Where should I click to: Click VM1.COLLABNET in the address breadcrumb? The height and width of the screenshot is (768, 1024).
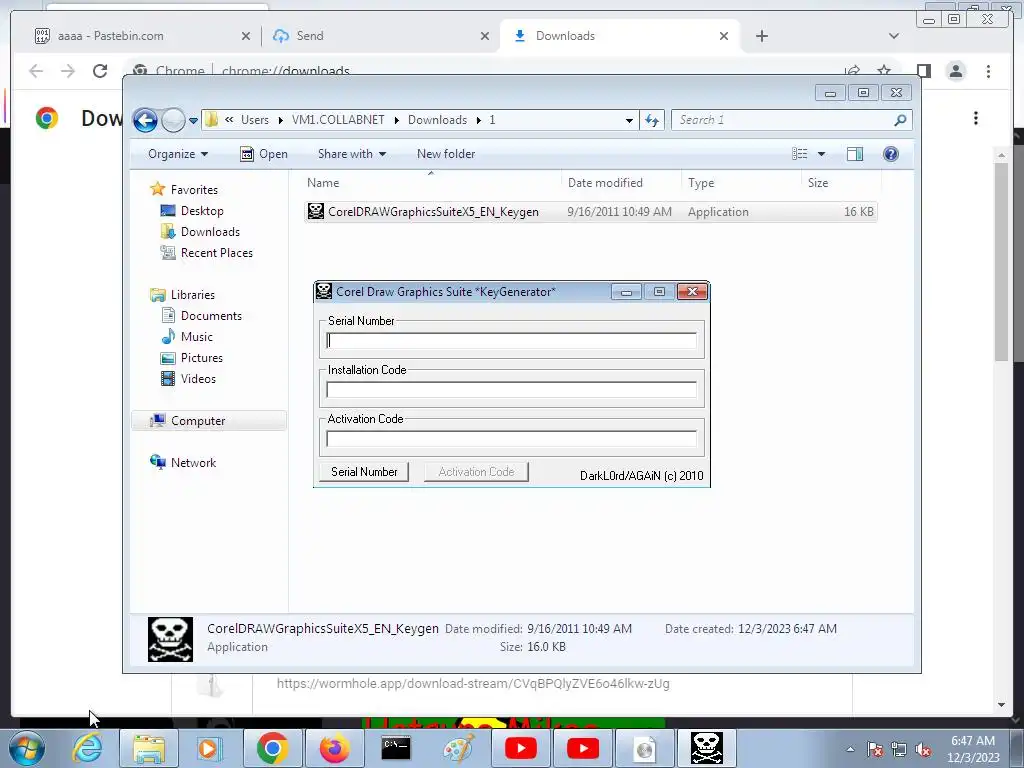[x=338, y=120]
